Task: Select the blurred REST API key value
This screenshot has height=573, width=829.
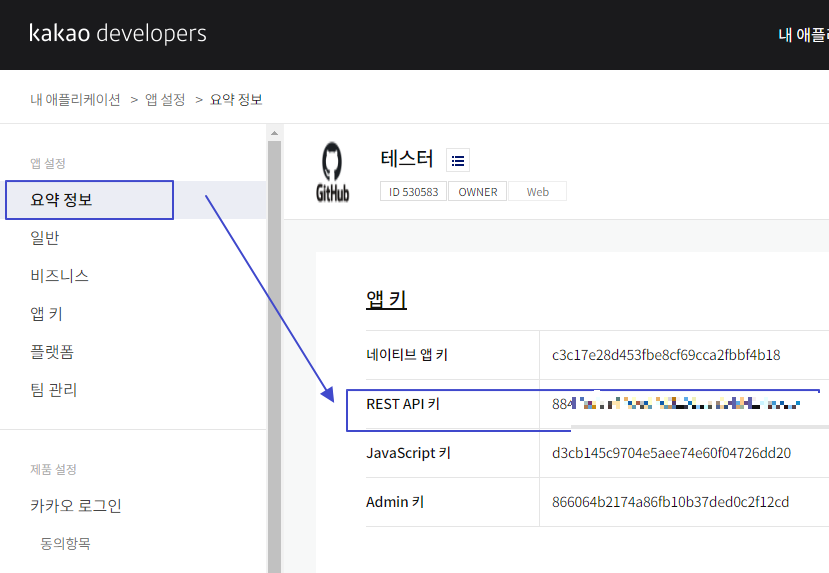Action: pyautogui.click(x=676, y=404)
